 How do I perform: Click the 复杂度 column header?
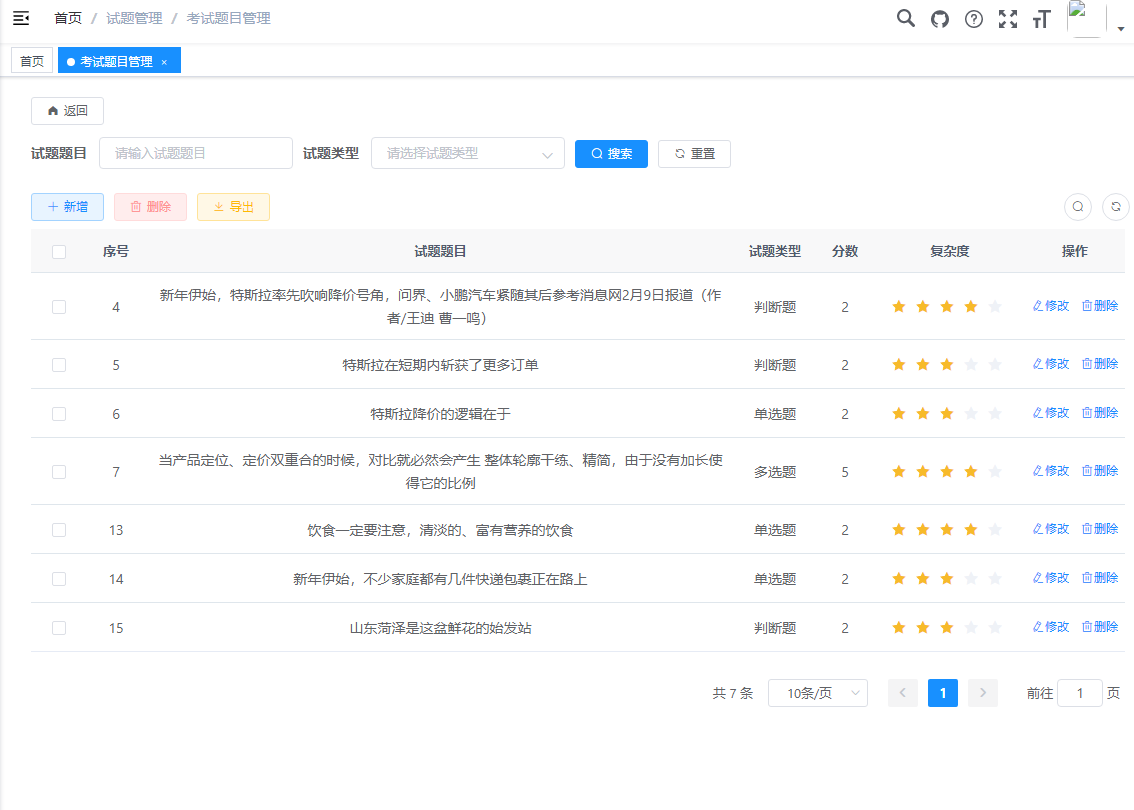tap(950, 252)
